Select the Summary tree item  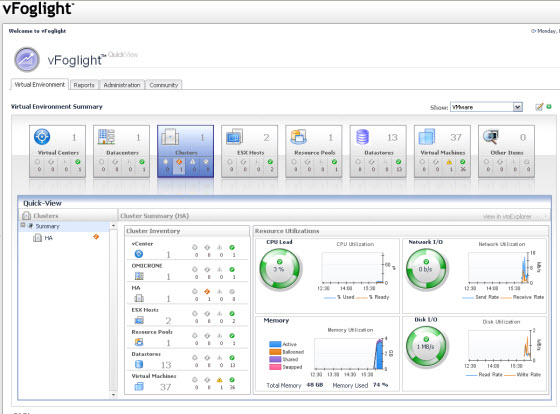pyautogui.click(x=48, y=226)
